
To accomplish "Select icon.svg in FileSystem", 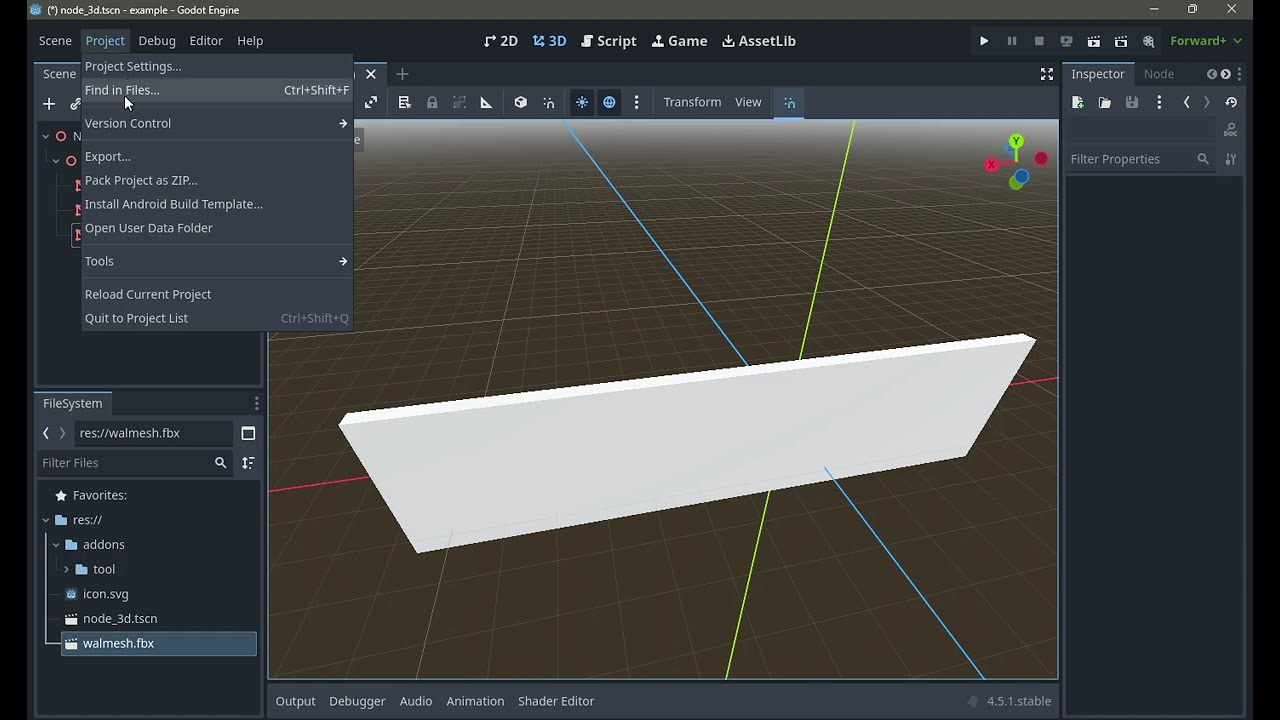I will 105,594.
